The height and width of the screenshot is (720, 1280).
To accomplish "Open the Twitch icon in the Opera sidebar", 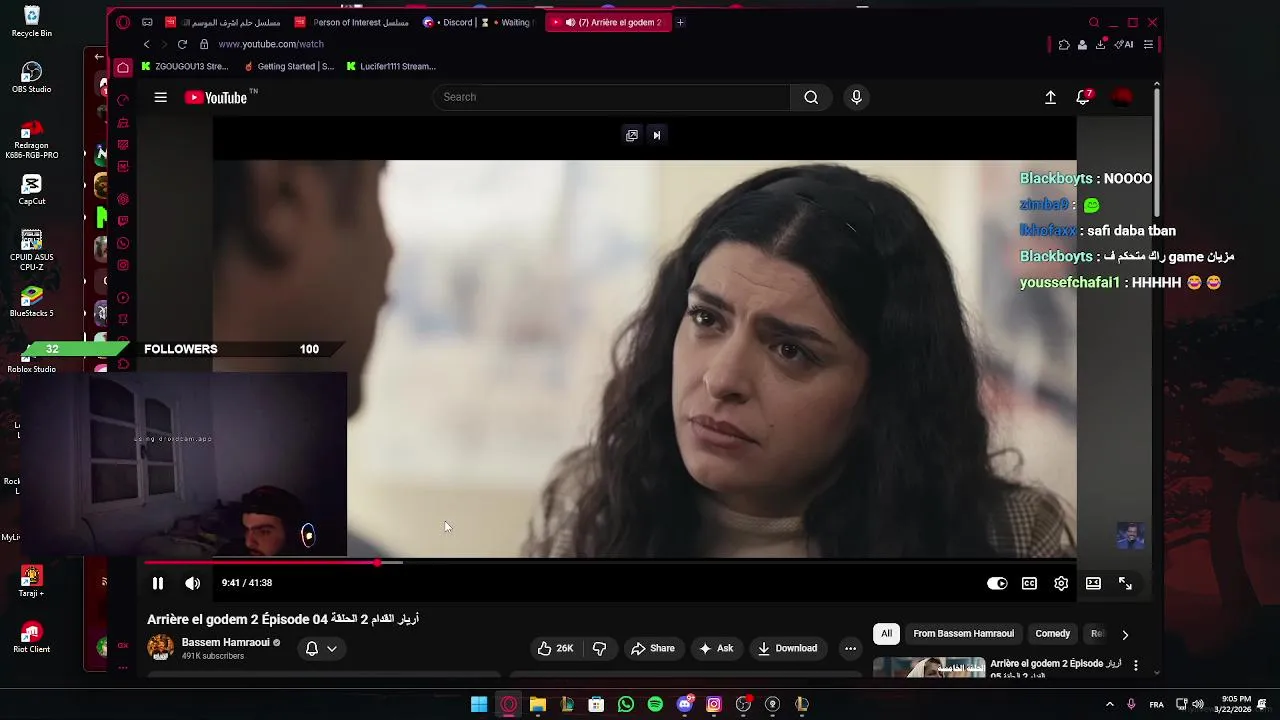I will [123, 221].
